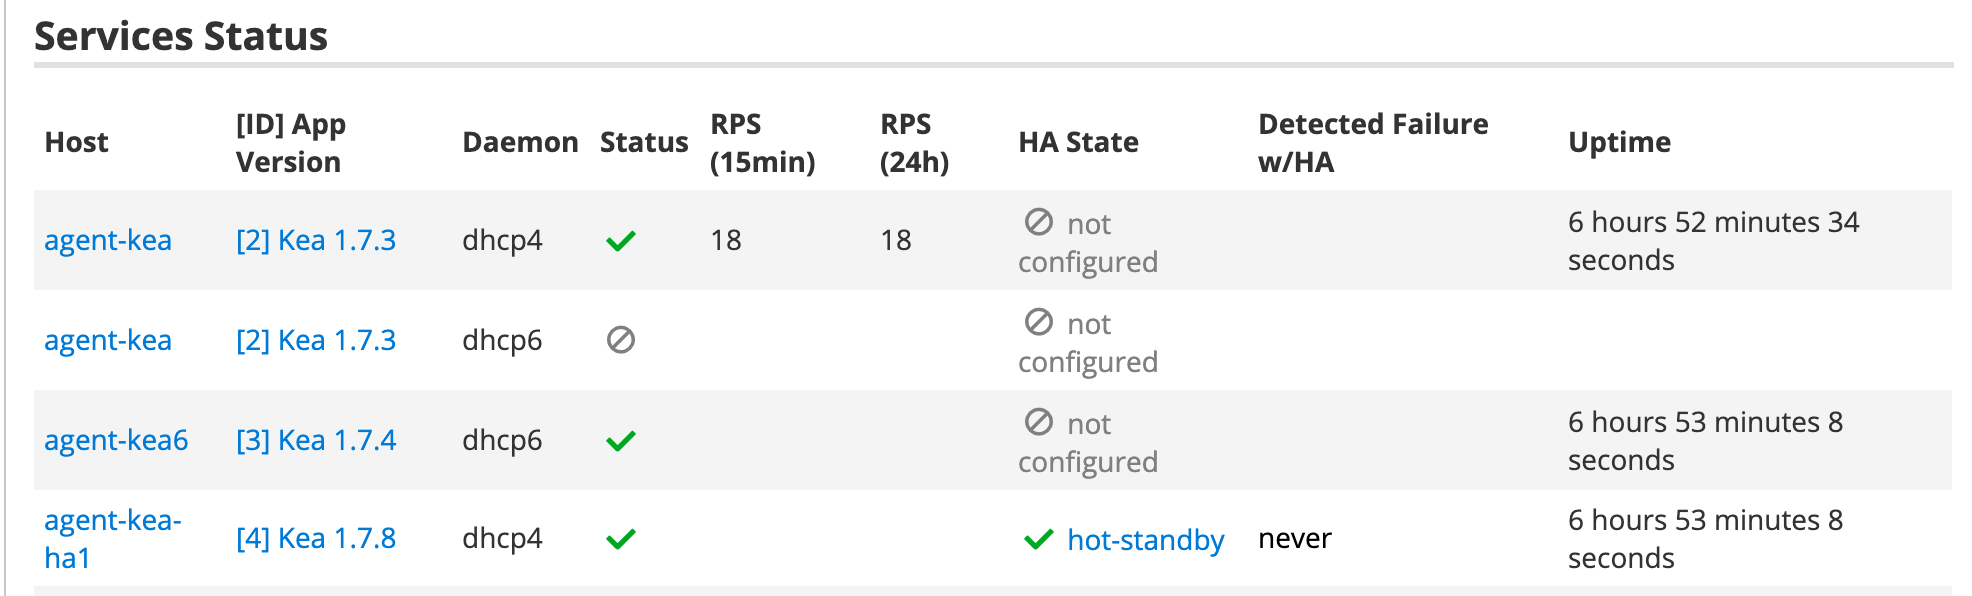This screenshot has width=1972, height=596.
Task: Open the hot-standby HA state link
Action: (x=1145, y=540)
